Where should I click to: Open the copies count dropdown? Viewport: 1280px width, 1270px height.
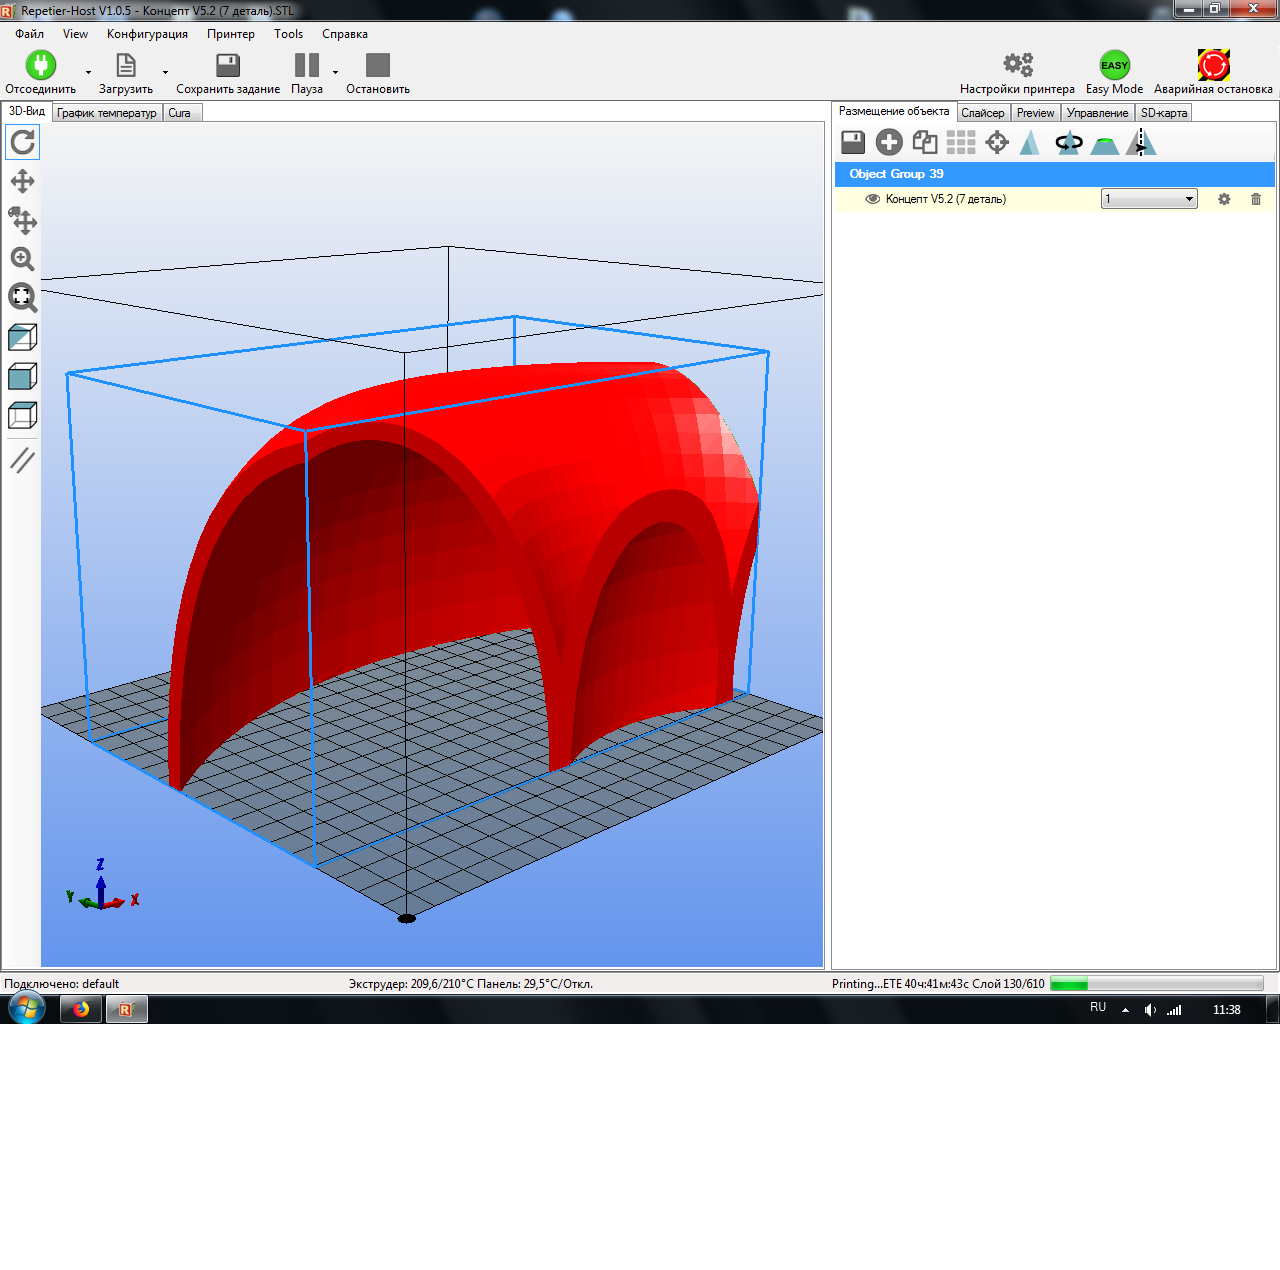1188,198
